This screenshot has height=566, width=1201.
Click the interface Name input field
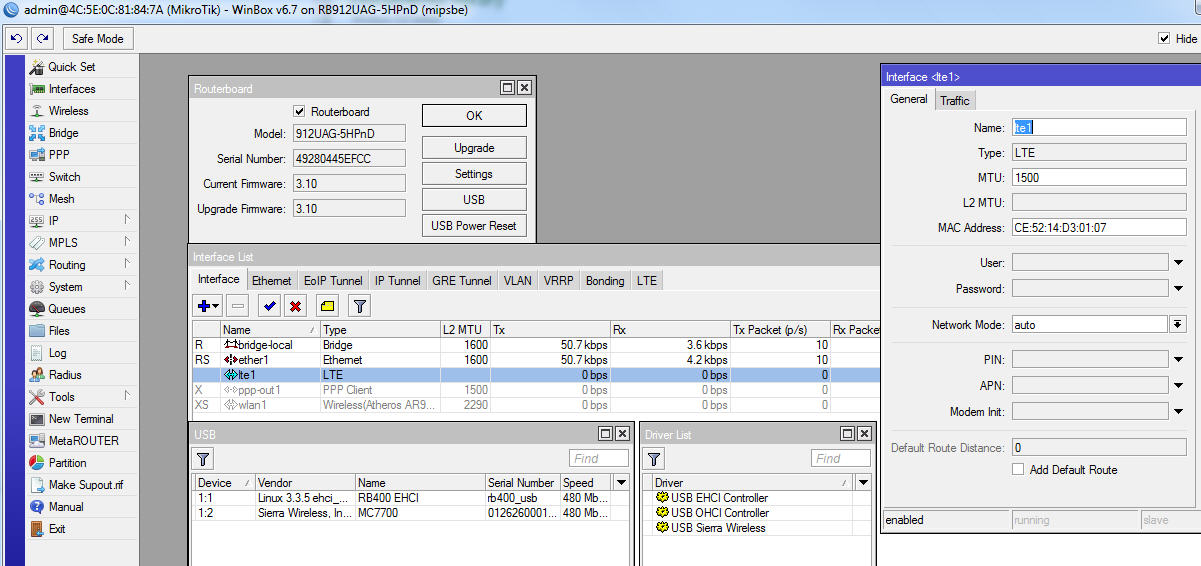1098,127
